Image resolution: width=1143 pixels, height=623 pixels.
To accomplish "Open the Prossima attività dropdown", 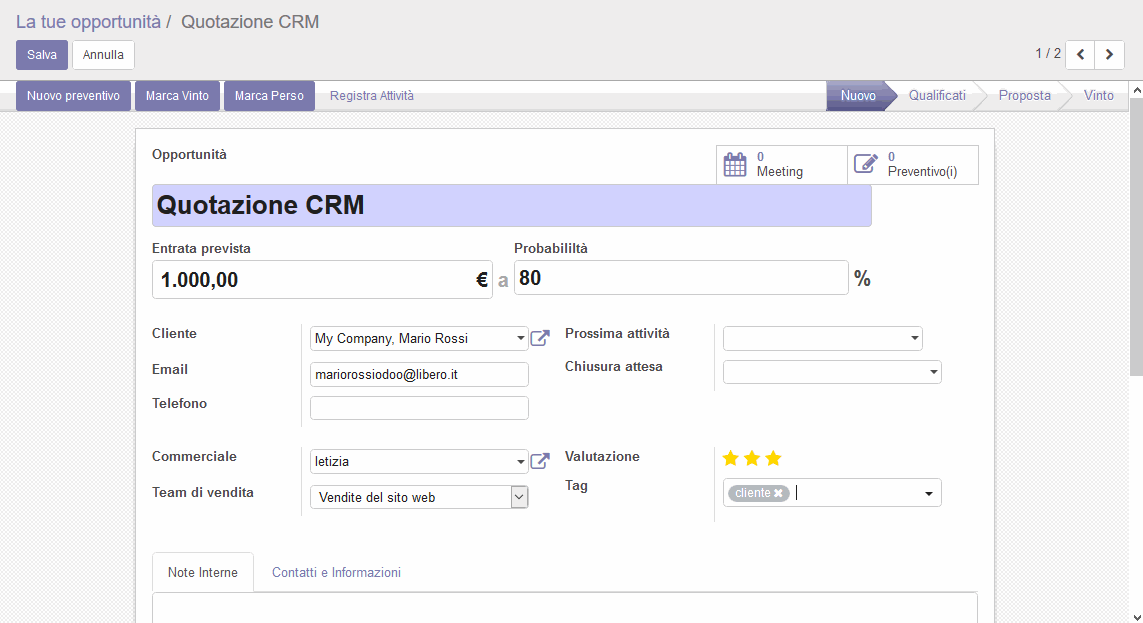I will (914, 339).
